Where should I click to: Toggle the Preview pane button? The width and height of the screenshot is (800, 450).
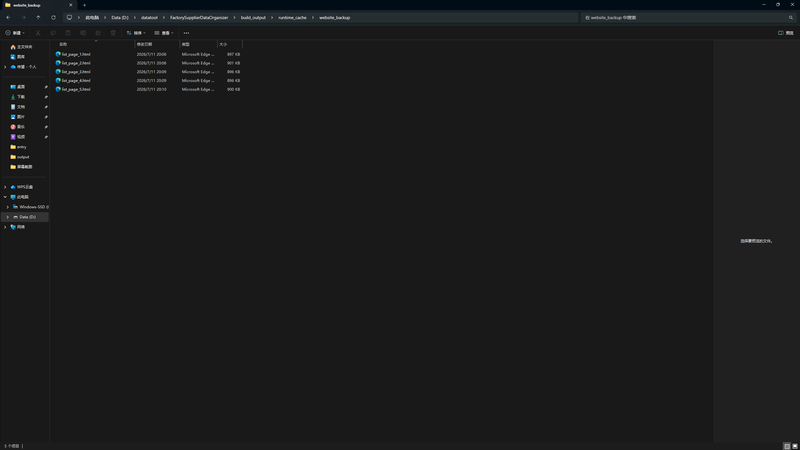(786, 33)
